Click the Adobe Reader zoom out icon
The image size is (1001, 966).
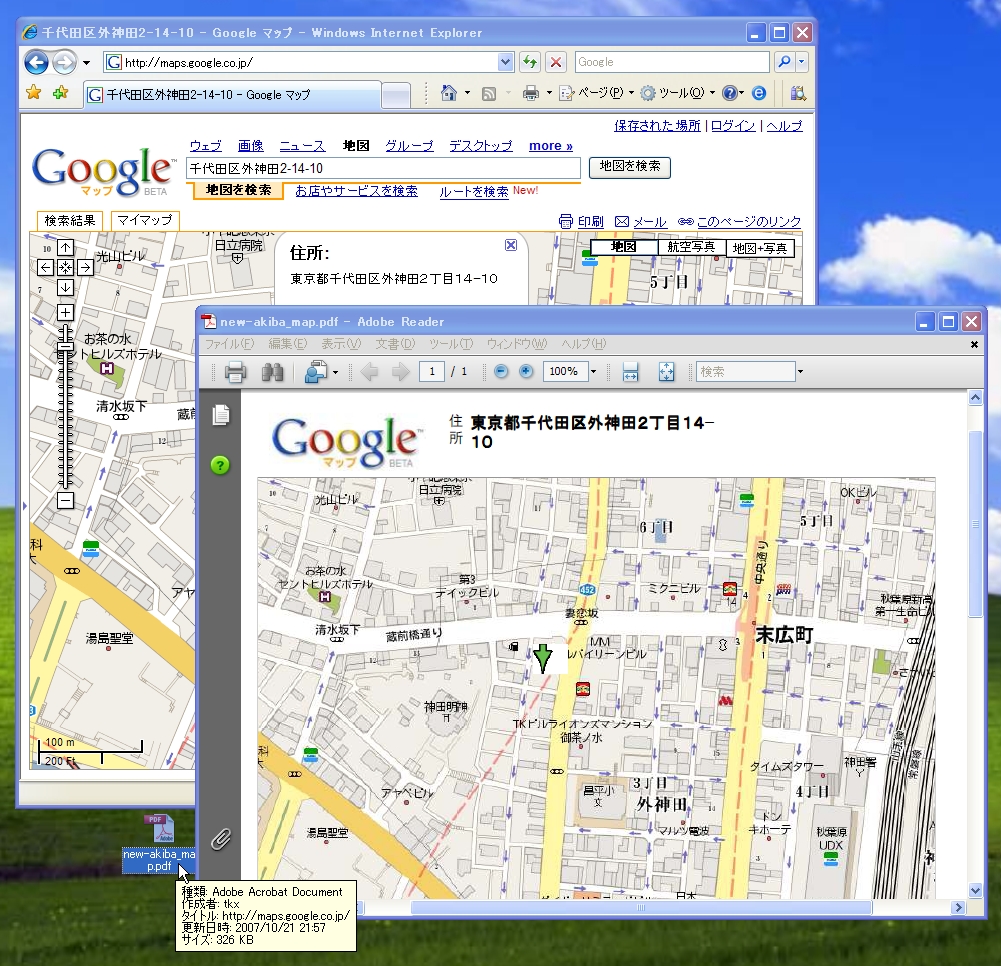click(501, 371)
